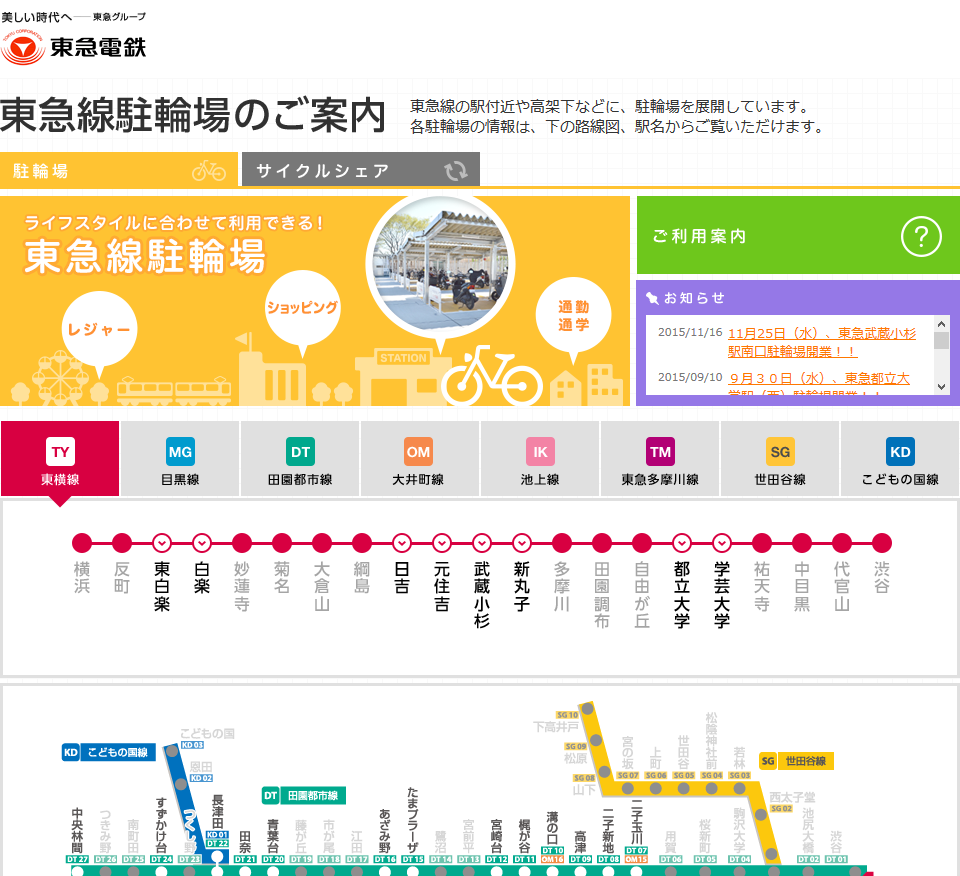Click the 長津田 station on map
Screen dimensions: 960x876
(x=217, y=812)
